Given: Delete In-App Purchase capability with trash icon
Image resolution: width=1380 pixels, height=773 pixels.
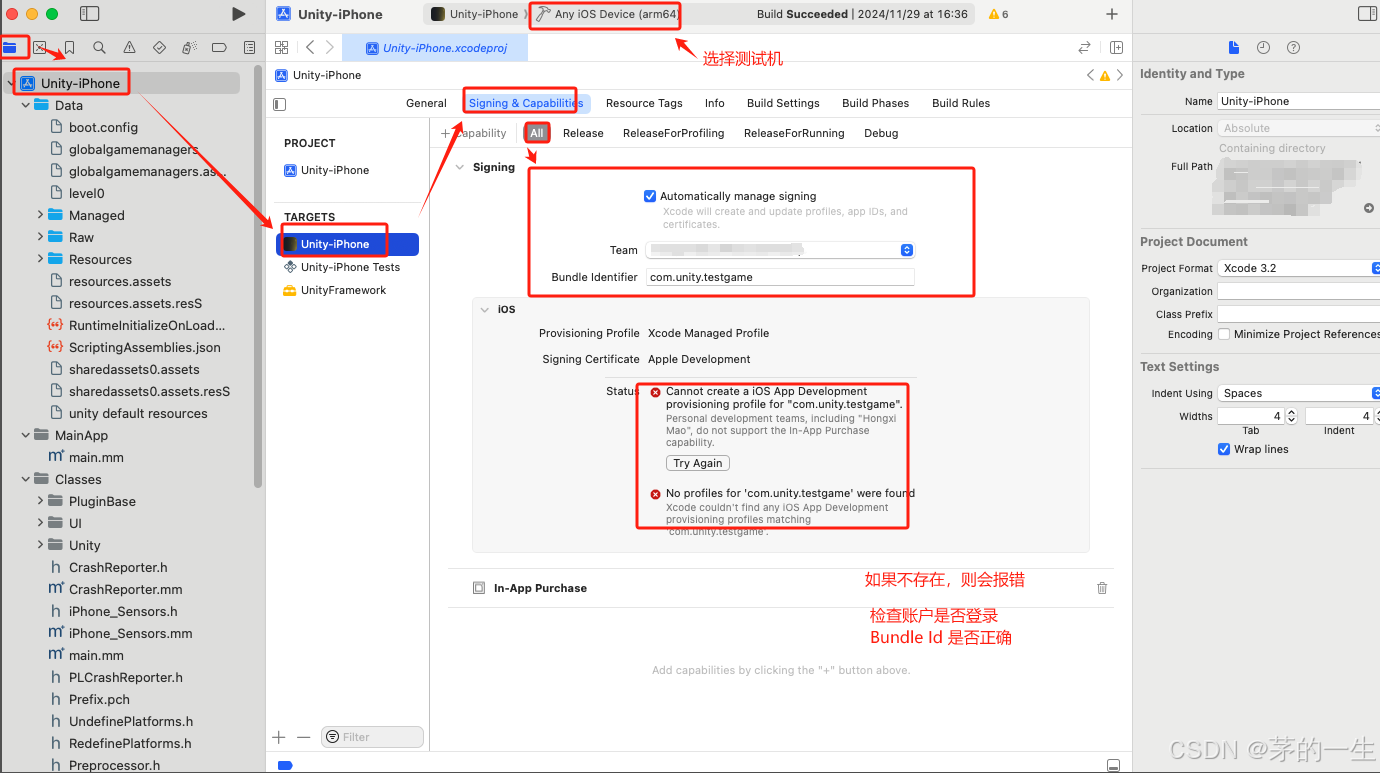Looking at the screenshot, I should (x=1102, y=588).
